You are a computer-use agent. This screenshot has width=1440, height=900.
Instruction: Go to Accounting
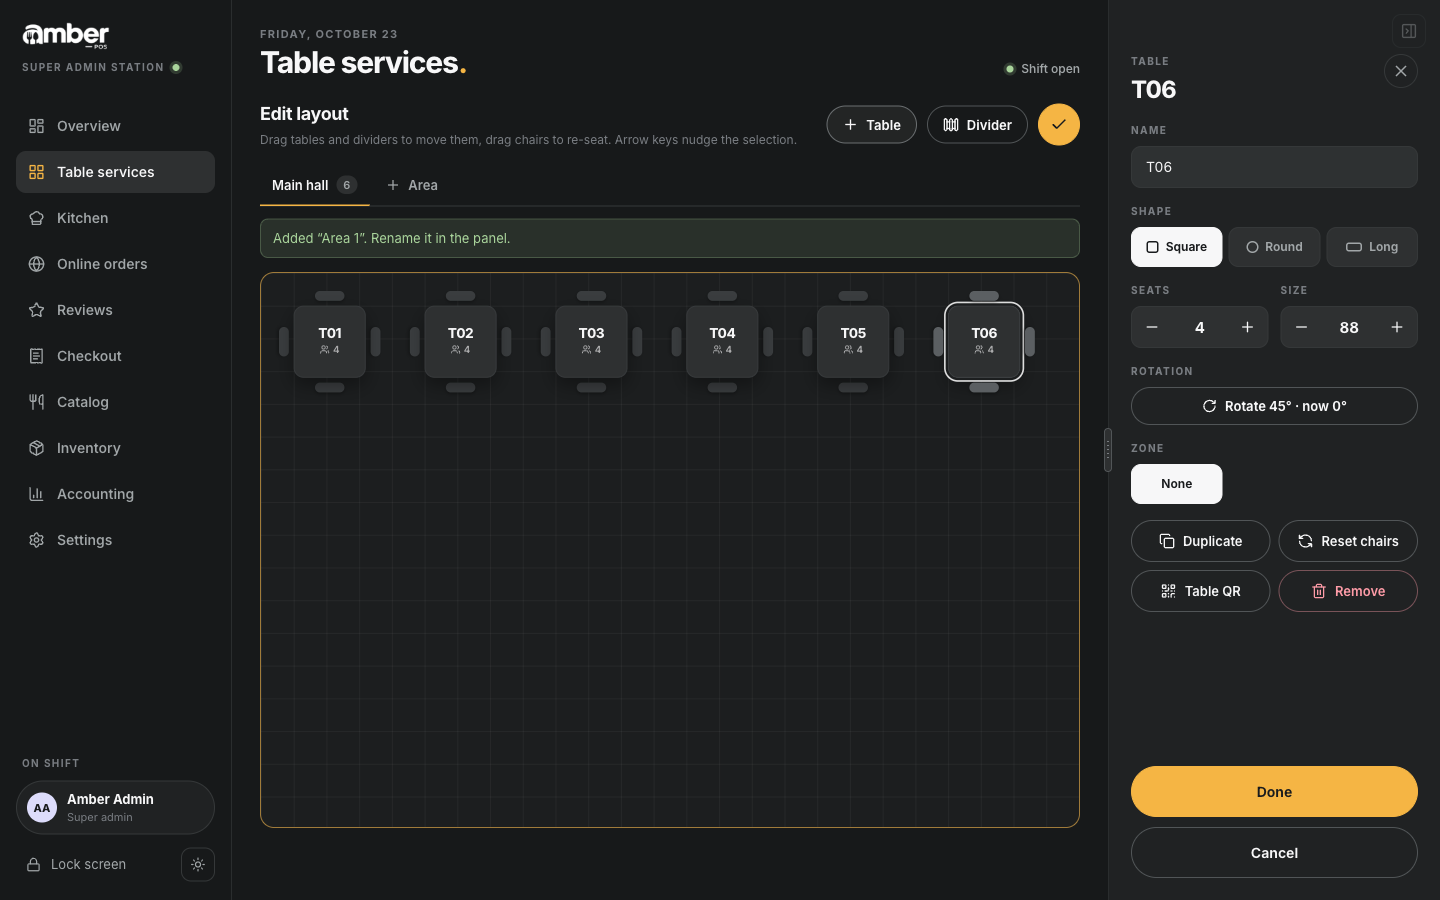click(115, 494)
